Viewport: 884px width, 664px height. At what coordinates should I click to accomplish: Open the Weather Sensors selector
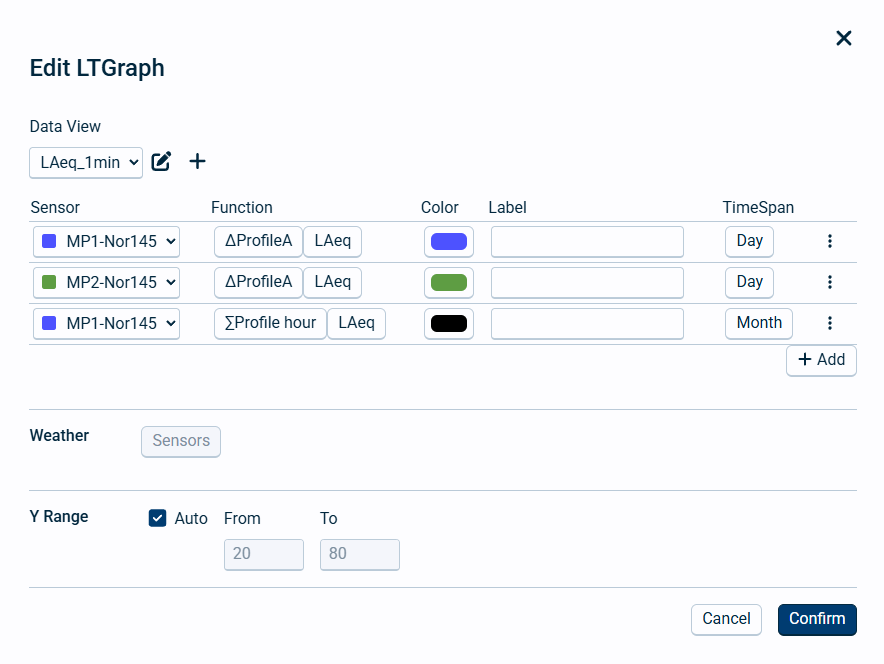181,441
